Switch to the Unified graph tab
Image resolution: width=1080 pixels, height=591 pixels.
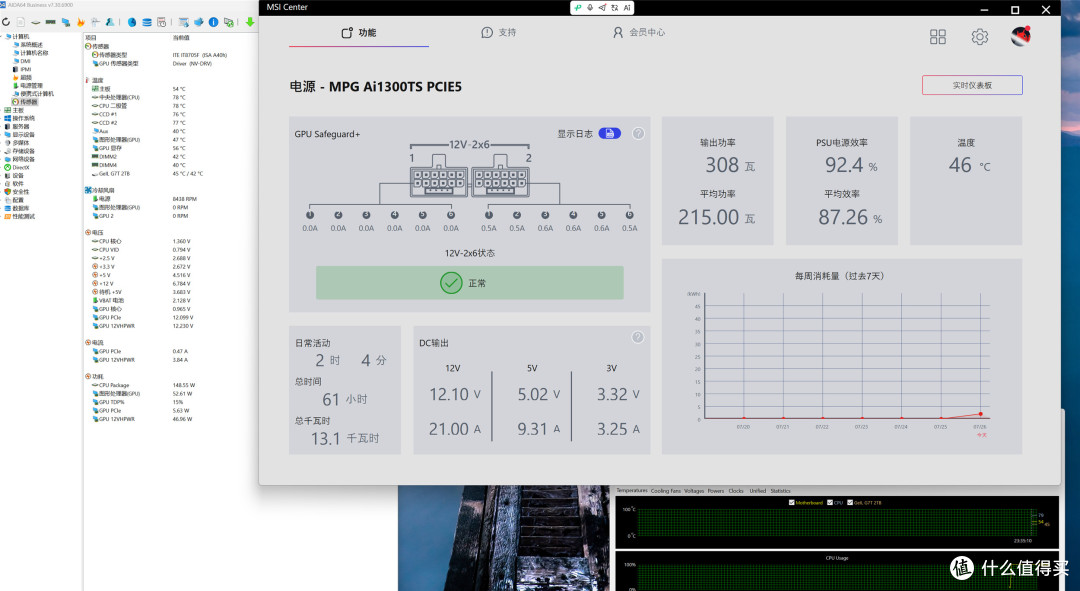pos(758,490)
